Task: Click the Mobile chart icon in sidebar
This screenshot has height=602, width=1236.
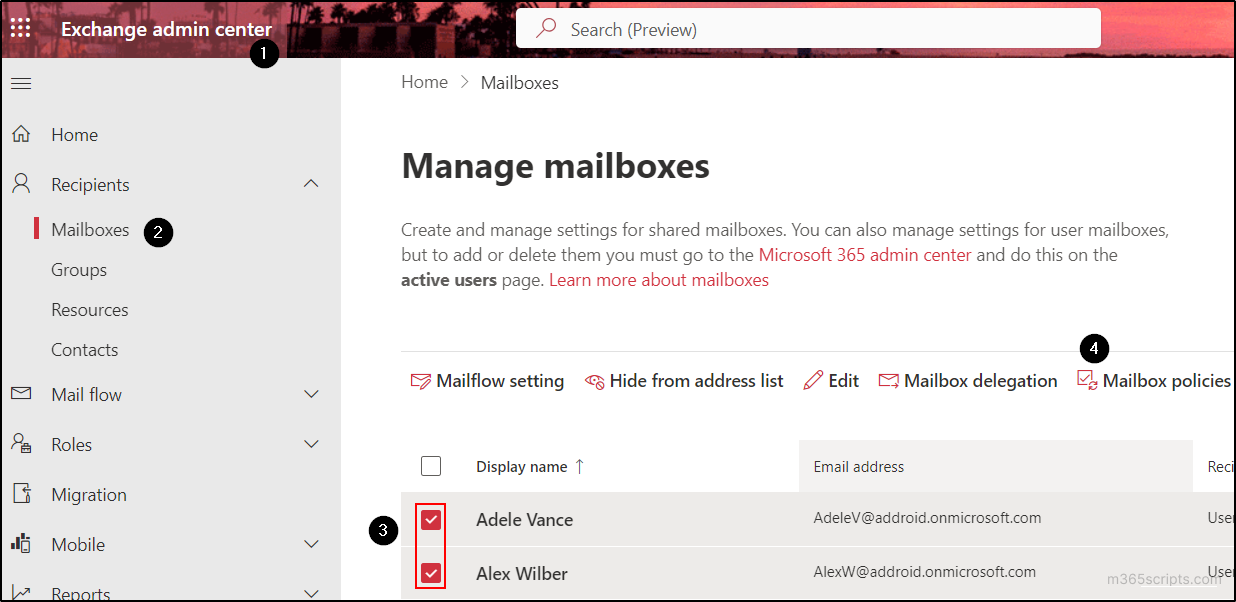Action: (x=21, y=544)
